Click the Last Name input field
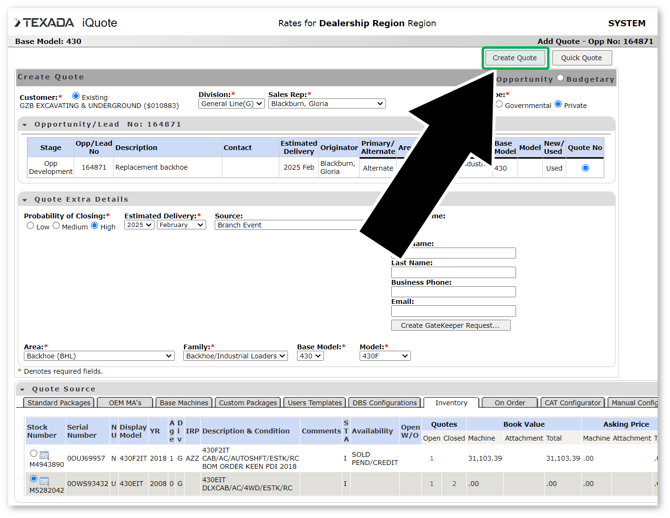This screenshot has height=518, width=670. [453, 272]
